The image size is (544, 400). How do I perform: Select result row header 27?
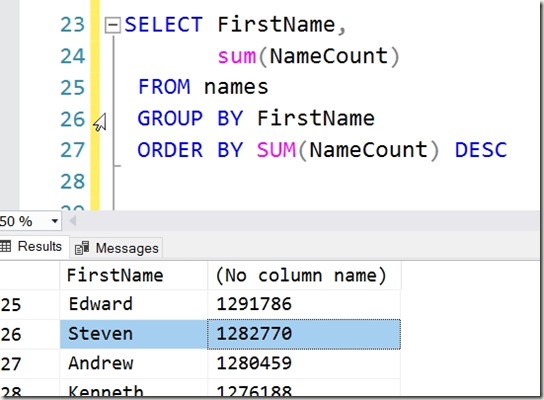[x=29, y=364]
